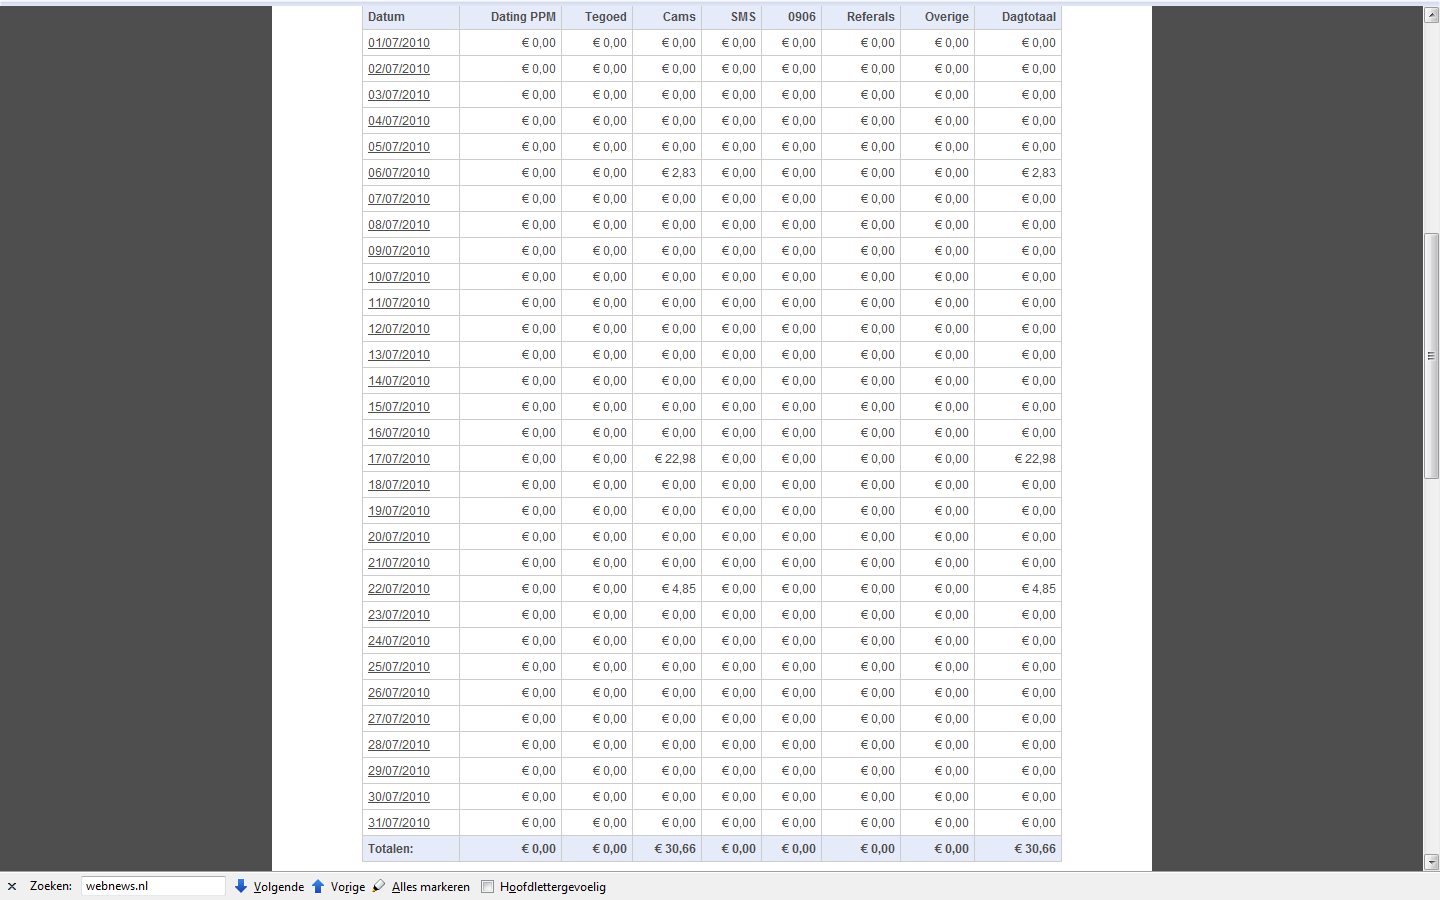Click the Totalen: row label
The width and height of the screenshot is (1440, 900).
[x=391, y=849]
